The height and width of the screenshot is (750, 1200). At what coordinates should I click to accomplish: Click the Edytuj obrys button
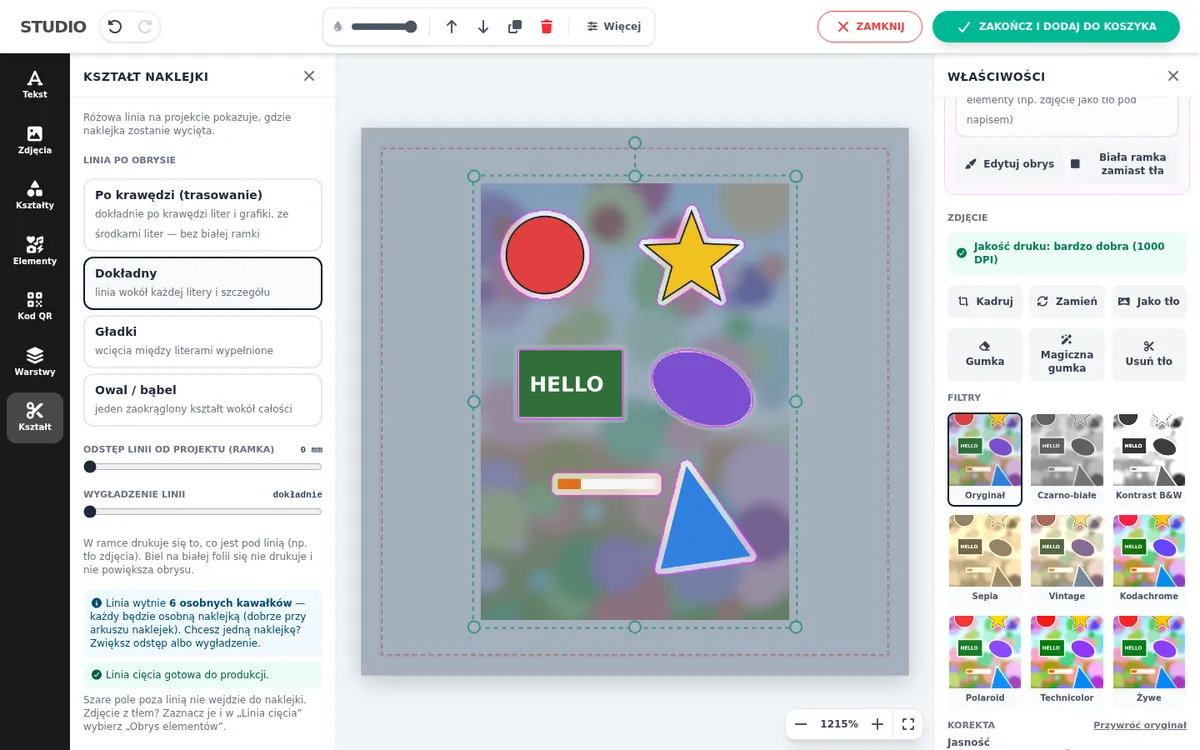click(1009, 164)
